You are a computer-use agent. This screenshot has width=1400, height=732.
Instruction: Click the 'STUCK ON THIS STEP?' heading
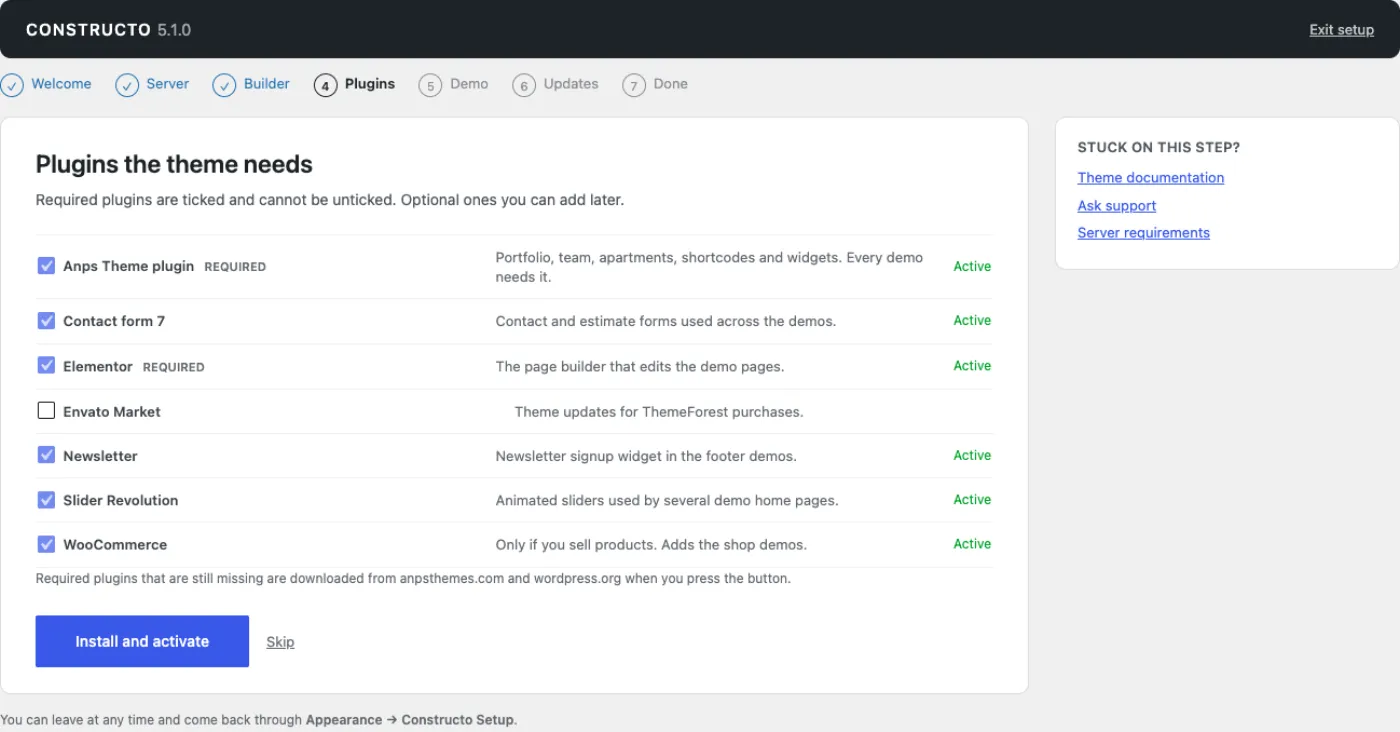(1158, 147)
